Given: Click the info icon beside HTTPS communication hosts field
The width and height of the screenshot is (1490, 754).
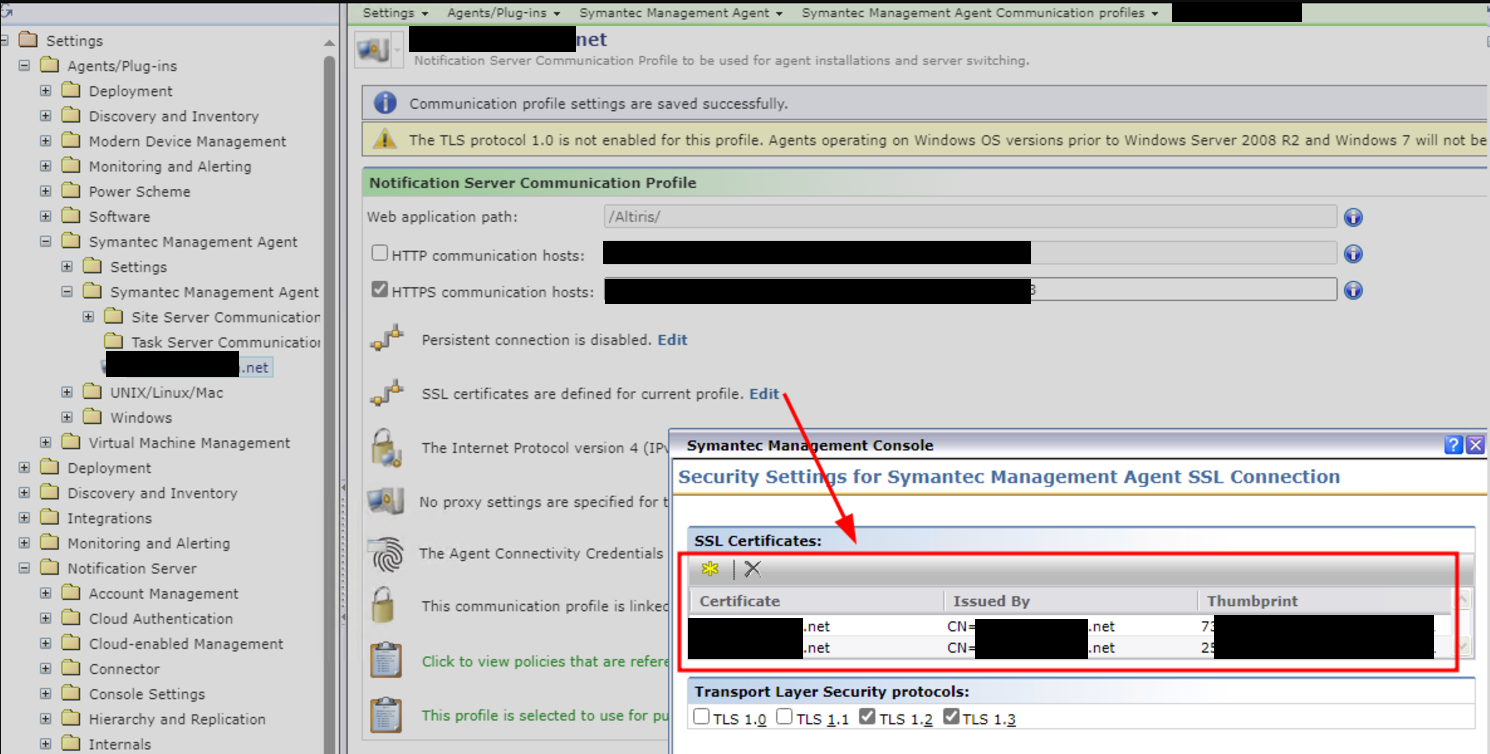Looking at the screenshot, I should [1353, 290].
